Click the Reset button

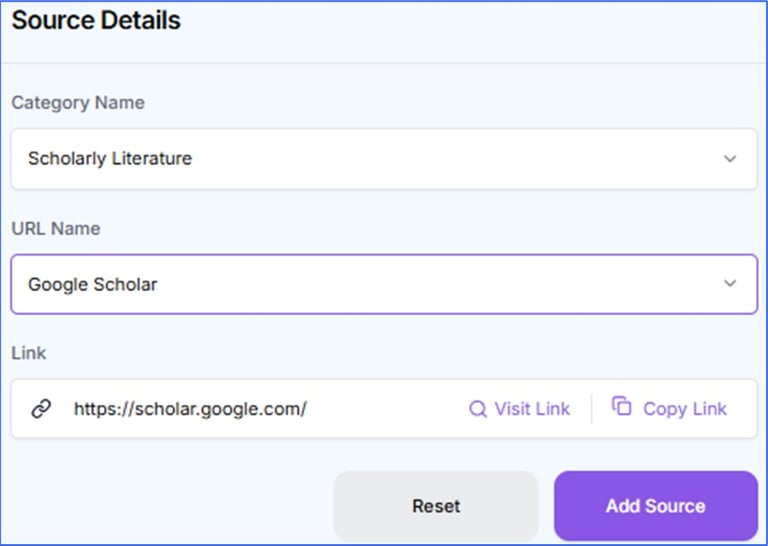point(436,506)
